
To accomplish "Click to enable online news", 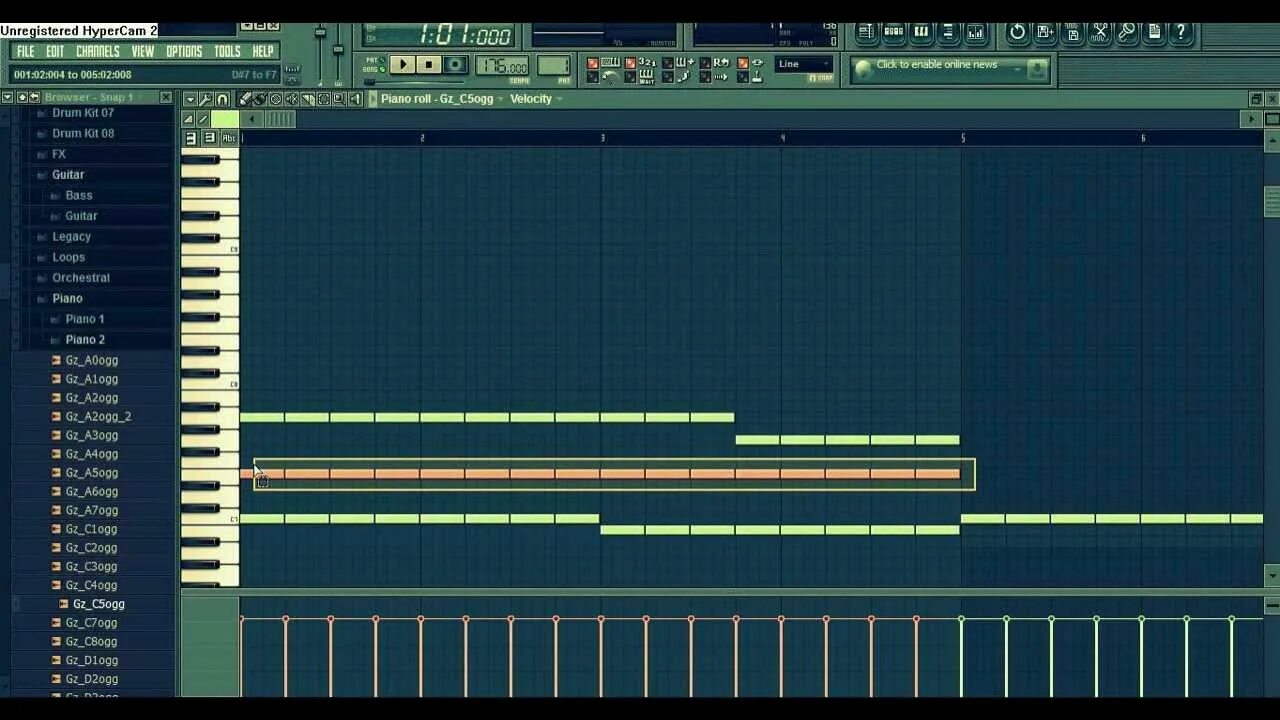I will point(936,65).
